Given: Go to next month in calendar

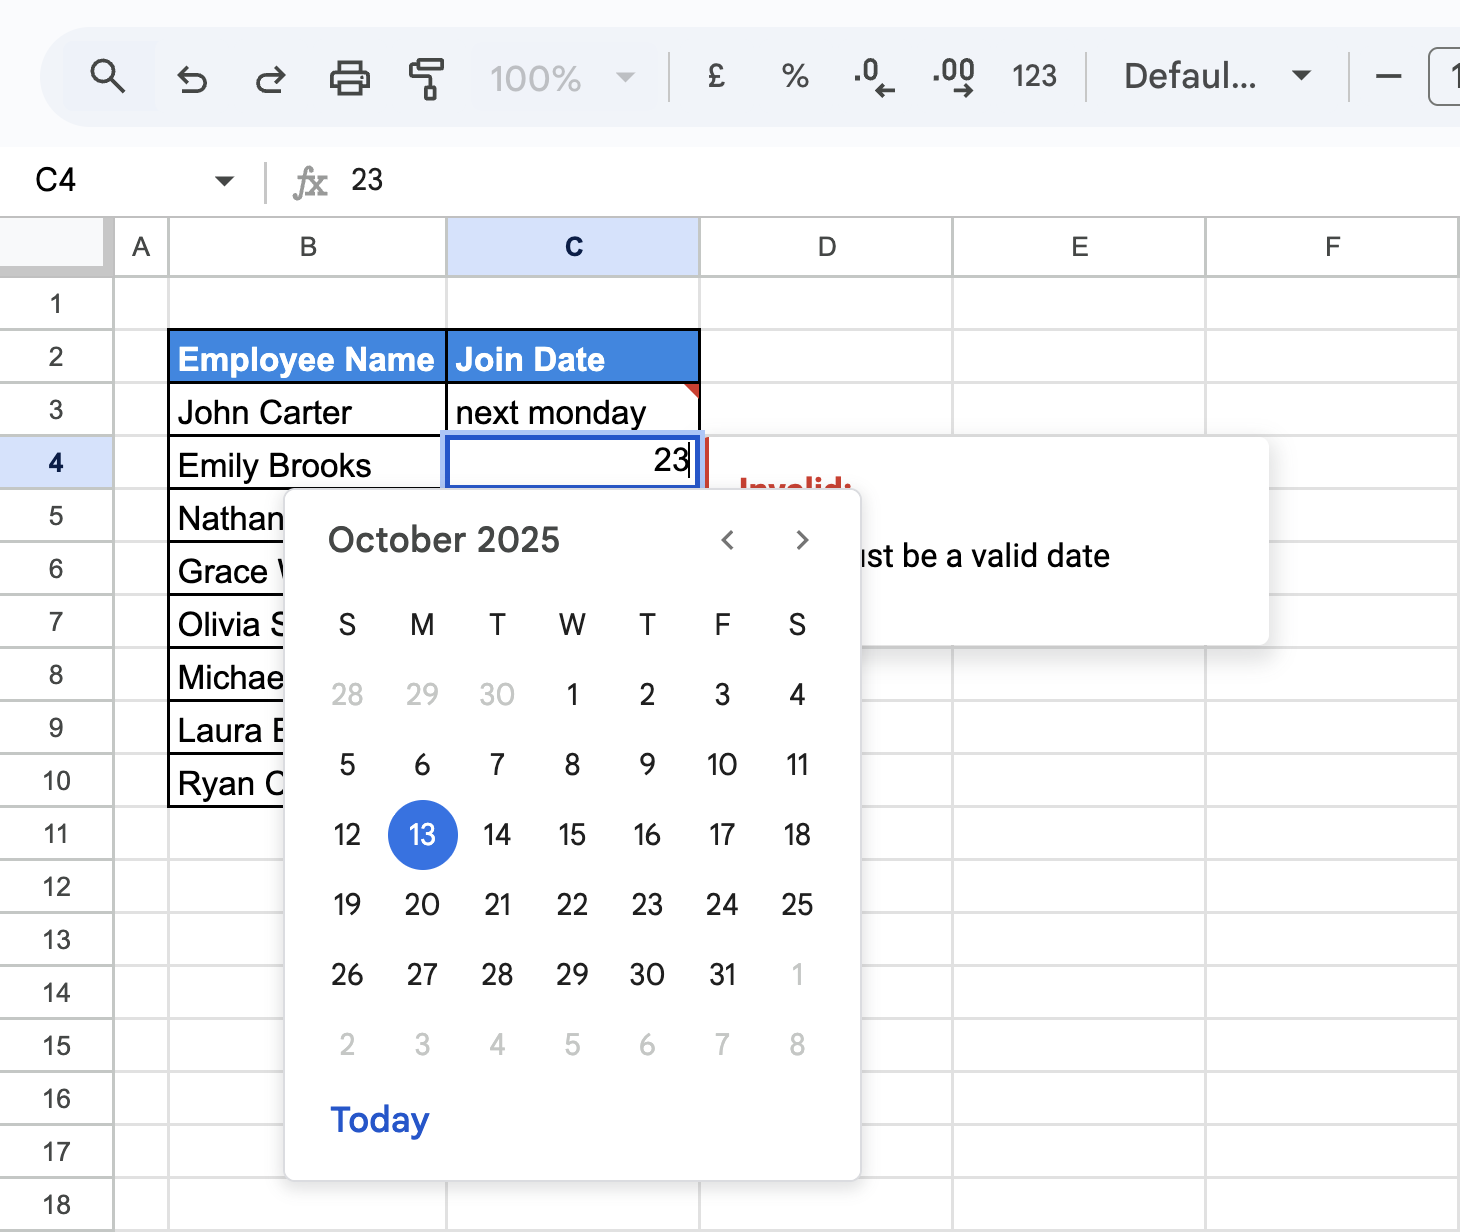Looking at the screenshot, I should coord(802,540).
